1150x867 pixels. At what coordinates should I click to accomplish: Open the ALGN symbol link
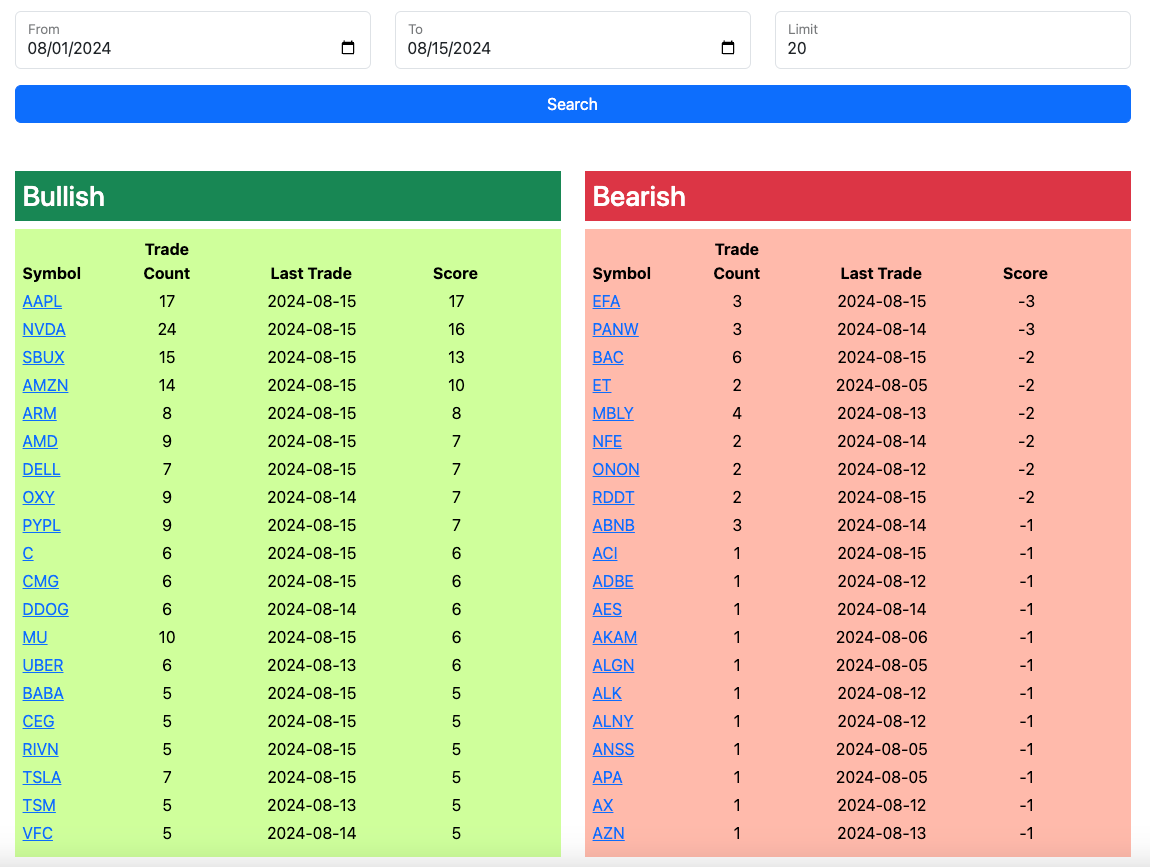tap(613, 665)
